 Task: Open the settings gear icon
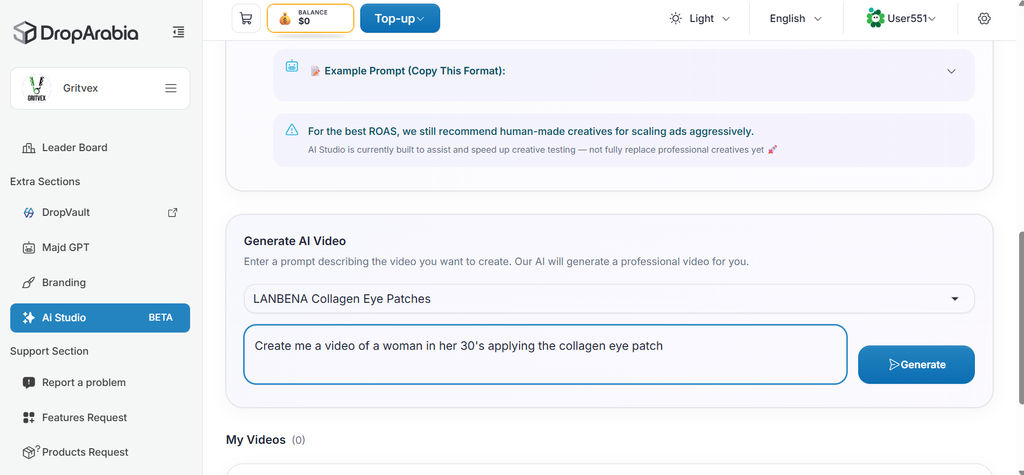[x=984, y=18]
